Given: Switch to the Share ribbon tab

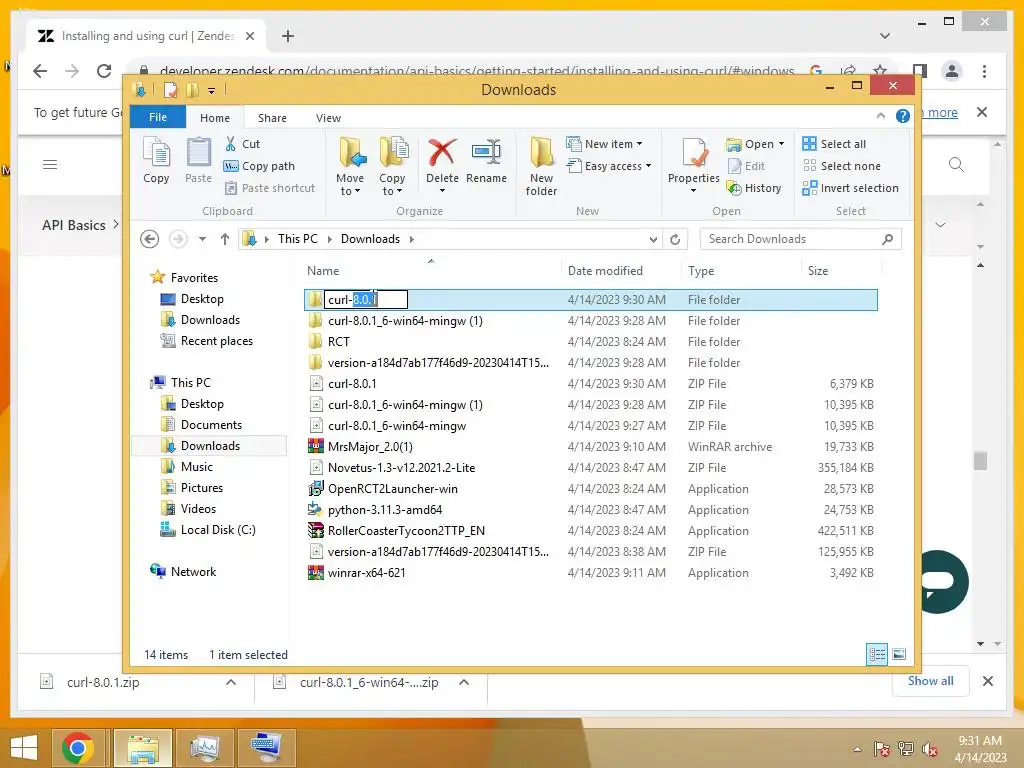Looking at the screenshot, I should [x=272, y=118].
